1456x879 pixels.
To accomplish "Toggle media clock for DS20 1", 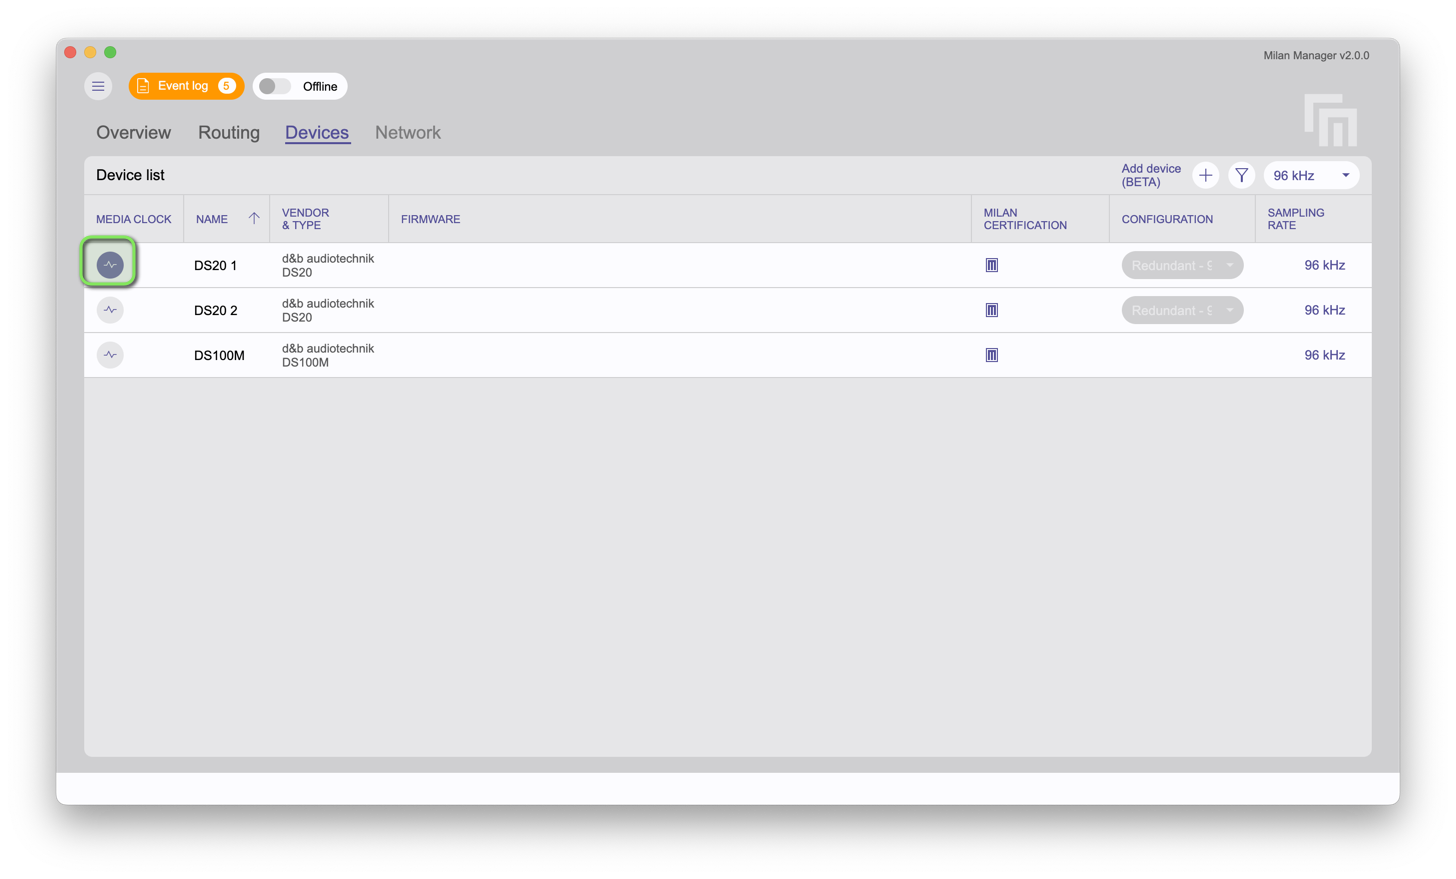I will (110, 265).
